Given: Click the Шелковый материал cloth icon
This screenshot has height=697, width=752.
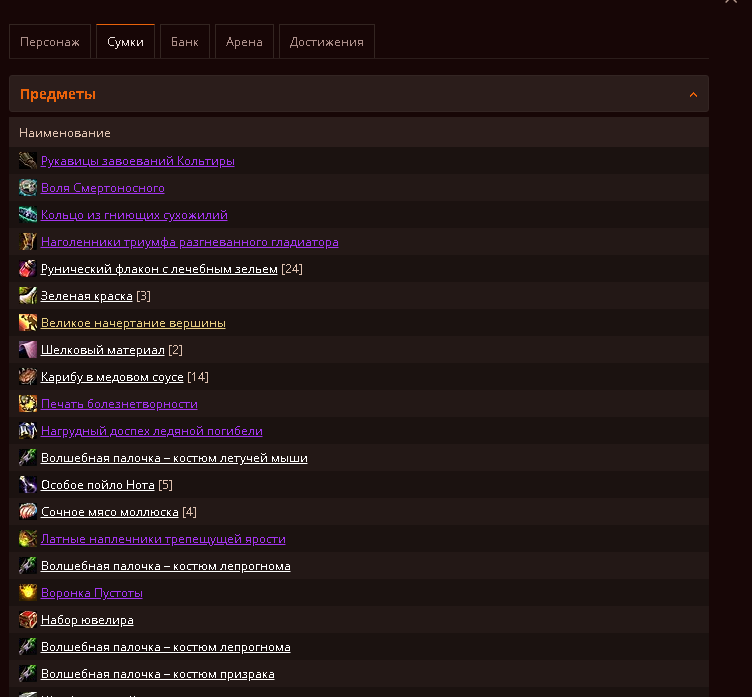Looking at the screenshot, I should click(x=28, y=350).
